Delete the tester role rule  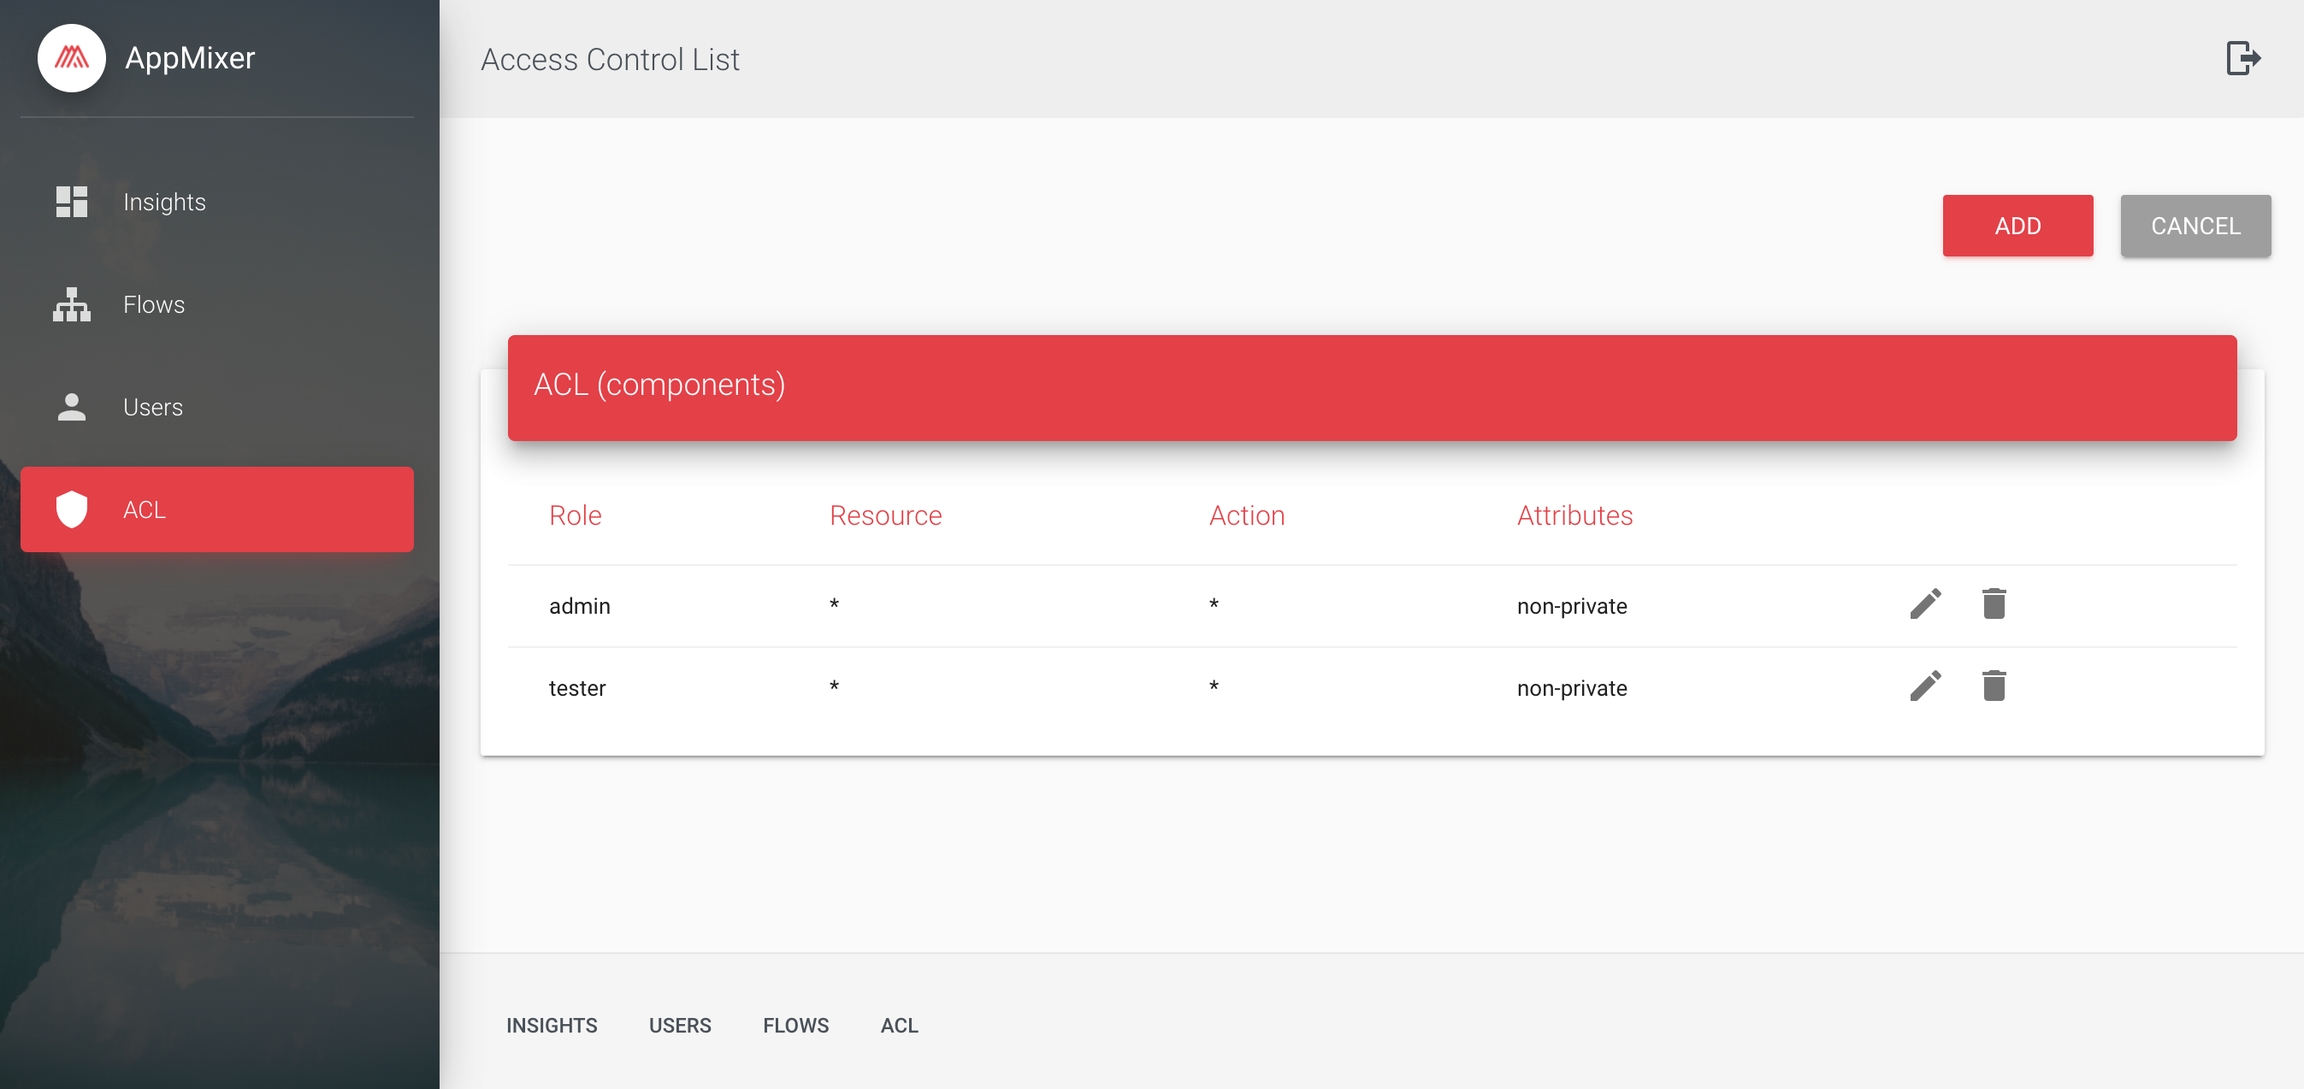pyautogui.click(x=1993, y=686)
